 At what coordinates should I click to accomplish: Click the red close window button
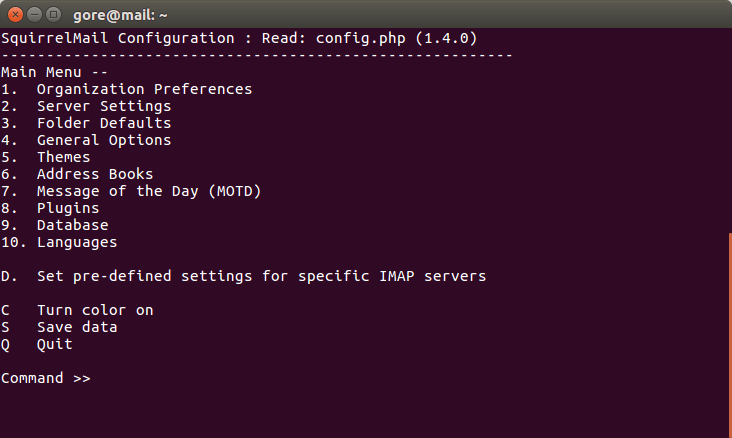(14, 14)
